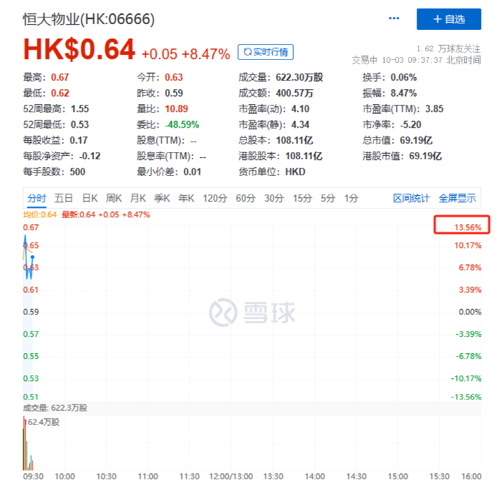Refresh quotes with the 实时行情 button
Screen dimensions: 500x483
coord(266,52)
